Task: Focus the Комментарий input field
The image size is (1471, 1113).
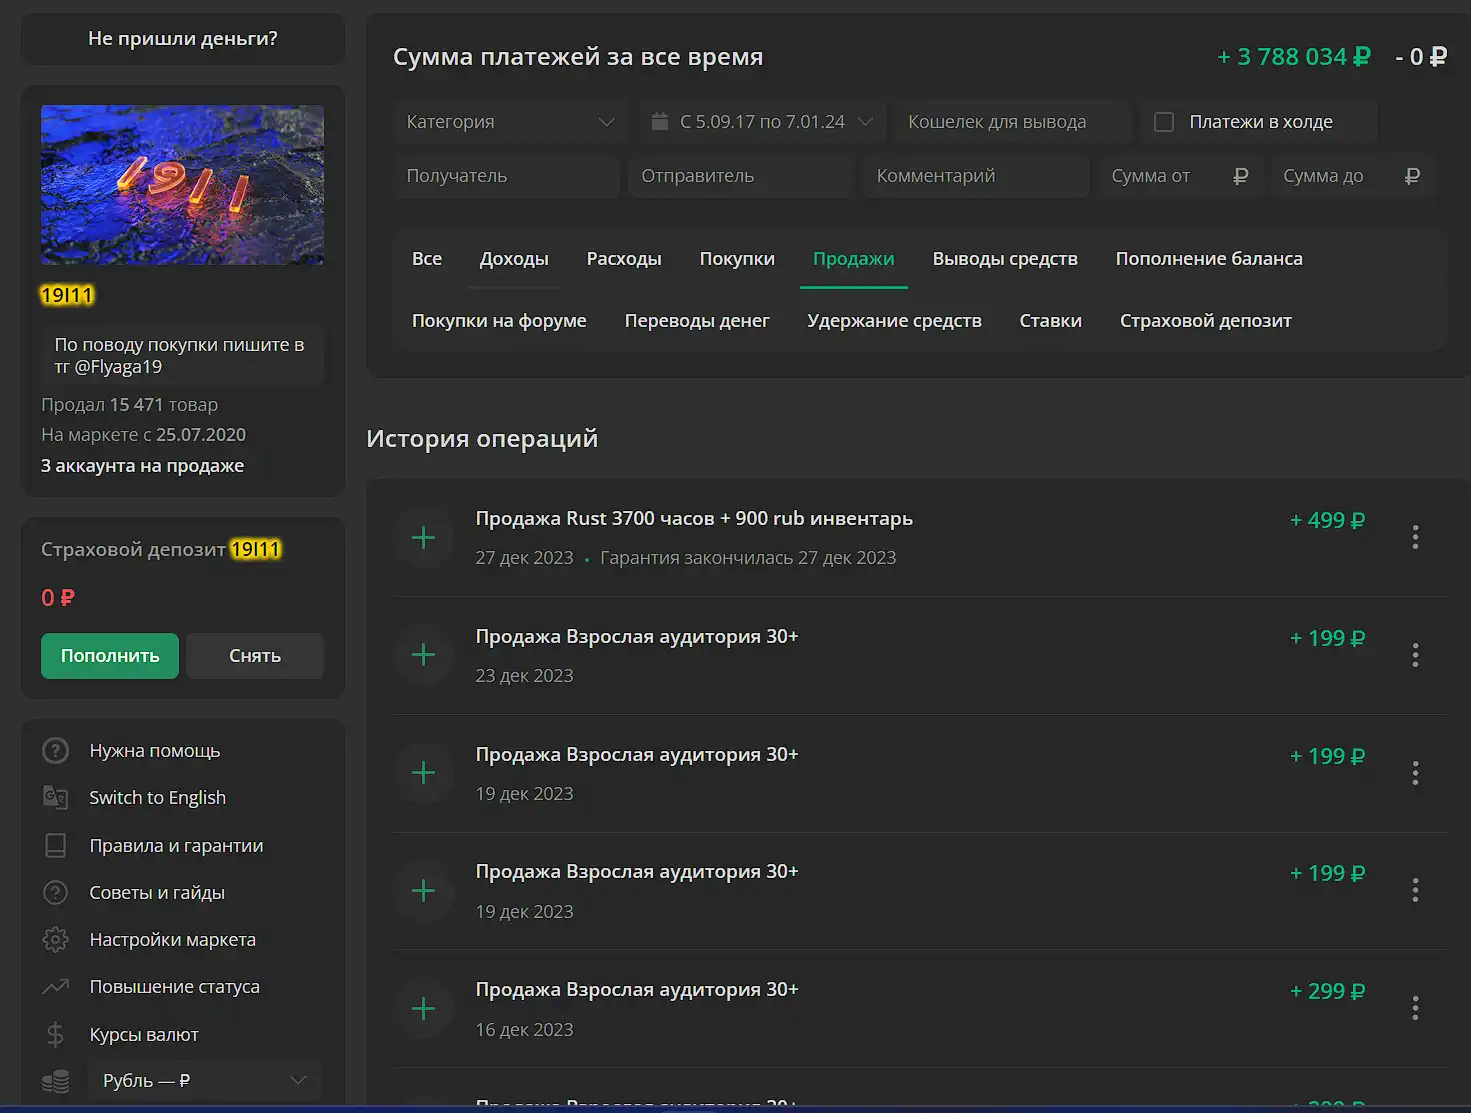Action: pyautogui.click(x=976, y=176)
